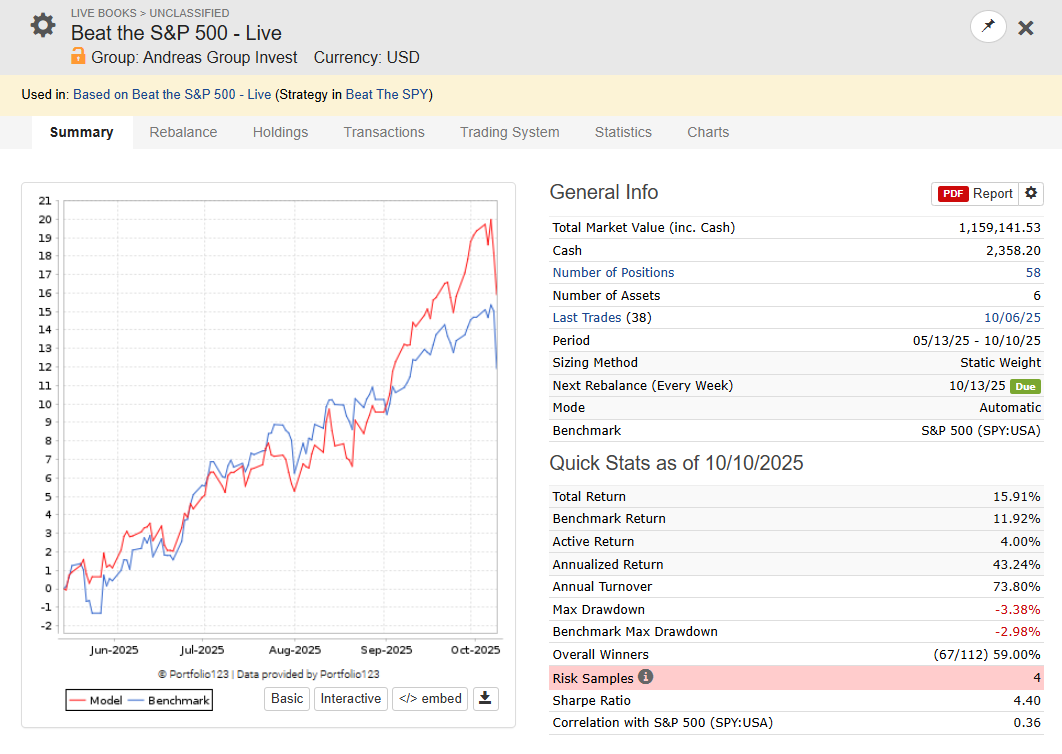Open the Transactions tab
This screenshot has height=754, width=1062.
[x=384, y=132]
